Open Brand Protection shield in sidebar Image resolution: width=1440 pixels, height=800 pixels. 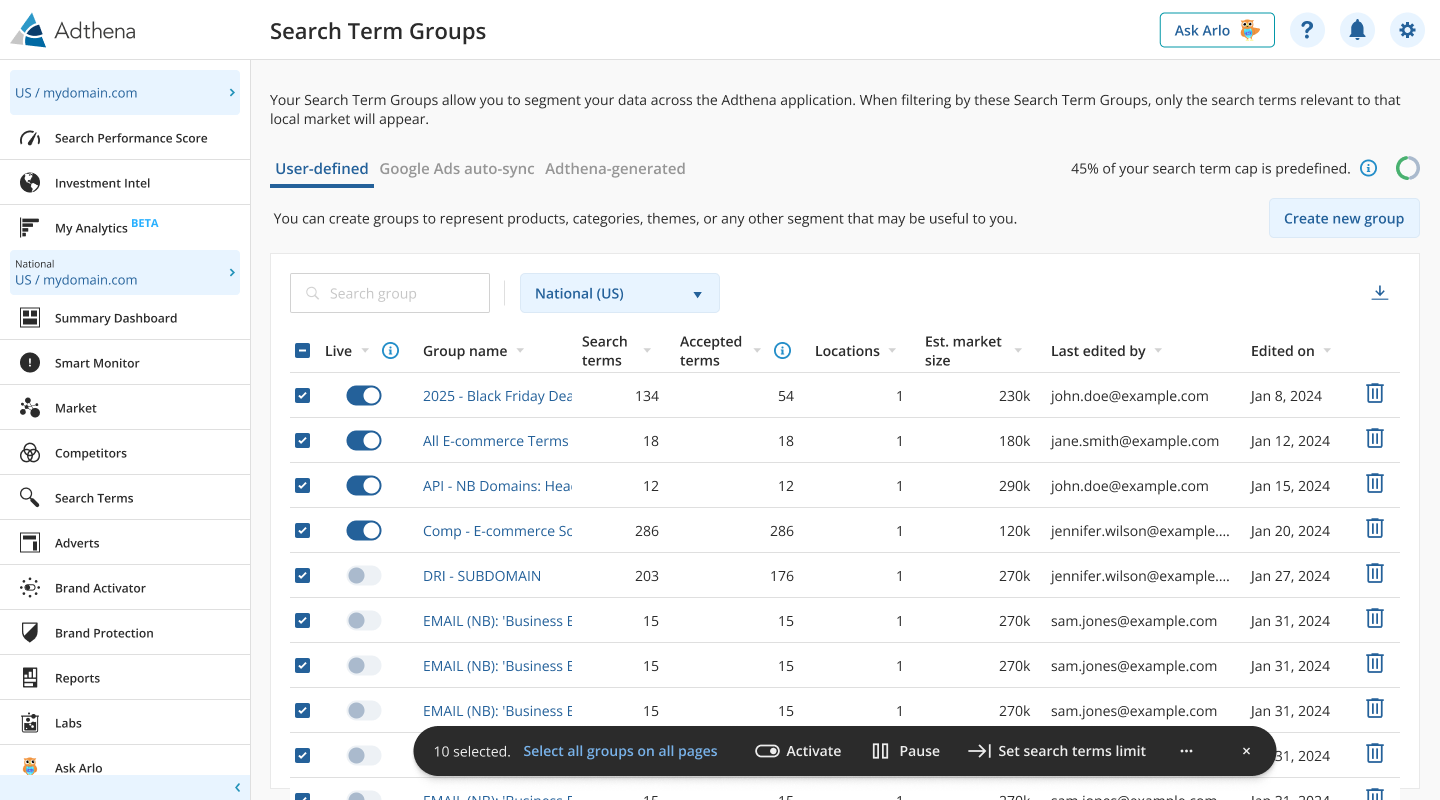click(x=30, y=633)
